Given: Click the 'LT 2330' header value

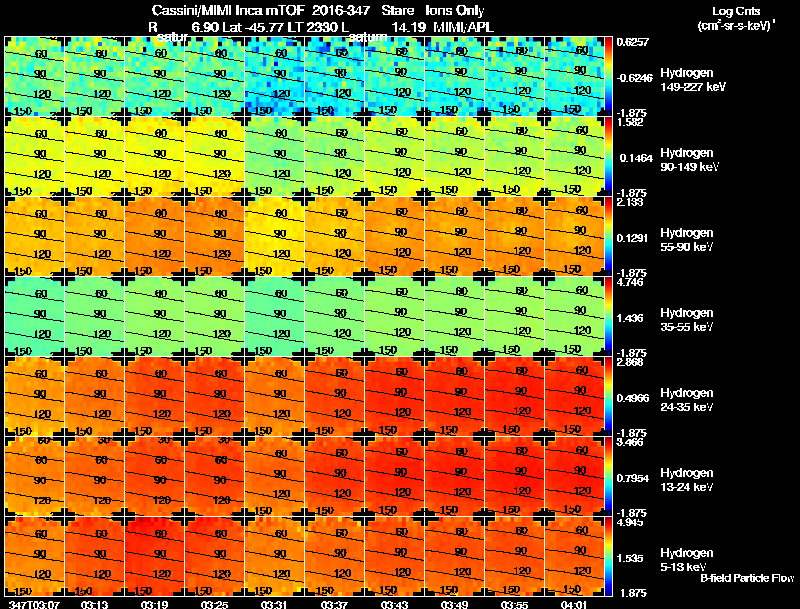Looking at the screenshot, I should pos(312,27).
